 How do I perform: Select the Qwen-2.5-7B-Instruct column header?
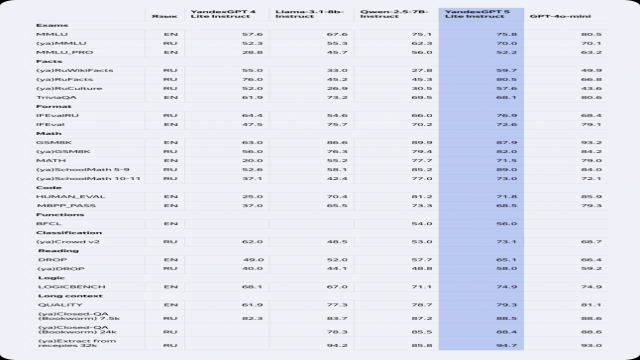[394, 14]
